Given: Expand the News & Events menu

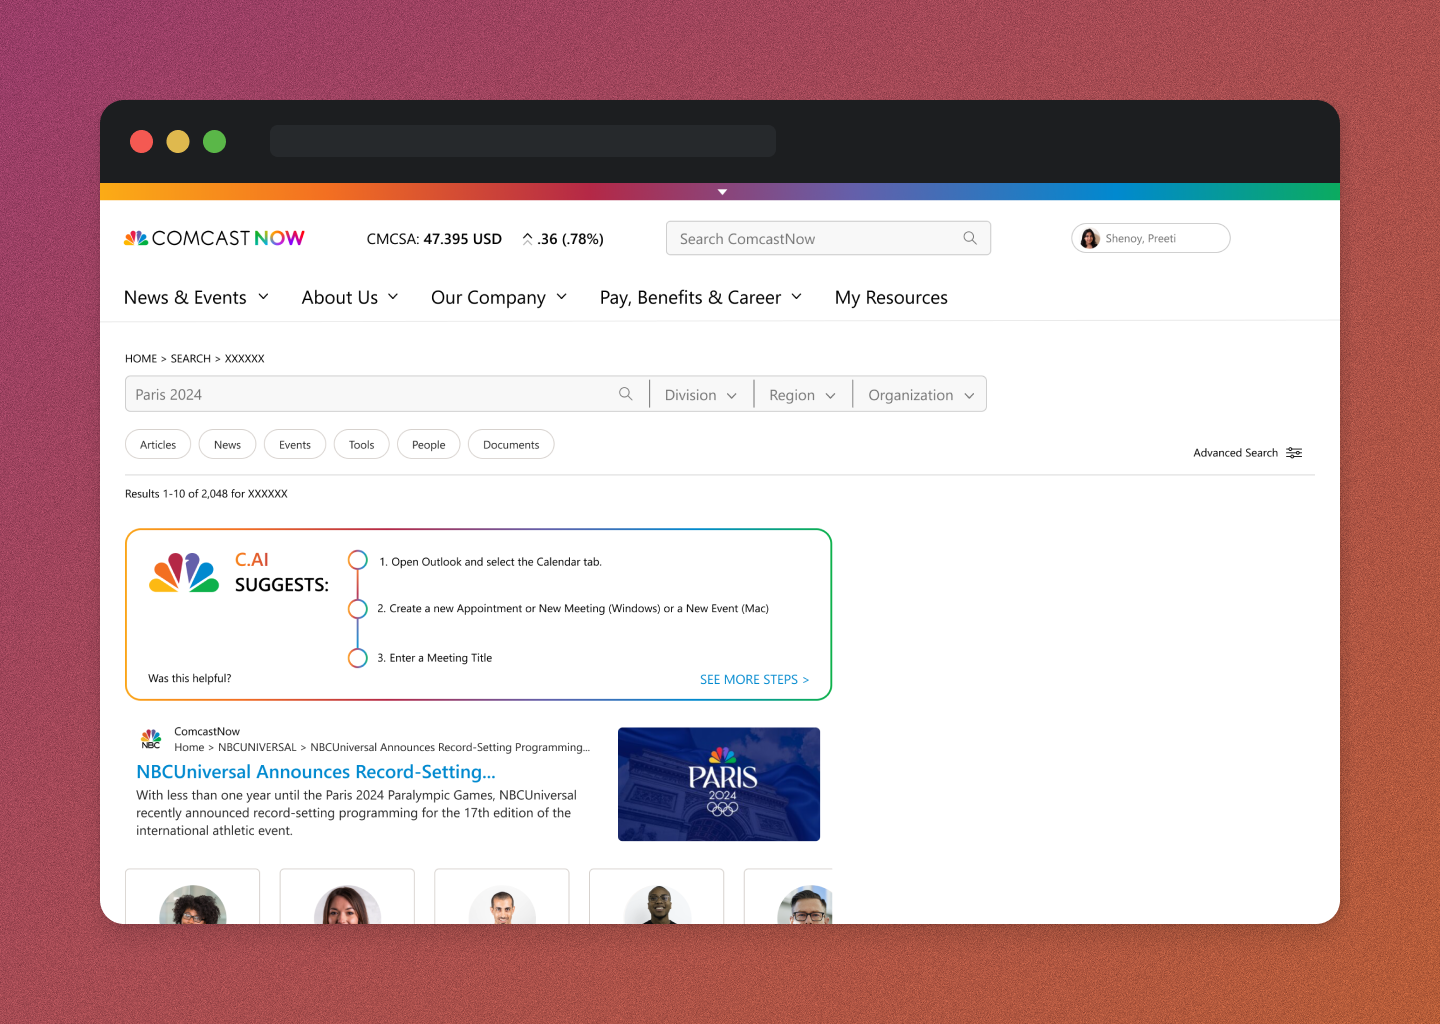Looking at the screenshot, I should [x=196, y=297].
